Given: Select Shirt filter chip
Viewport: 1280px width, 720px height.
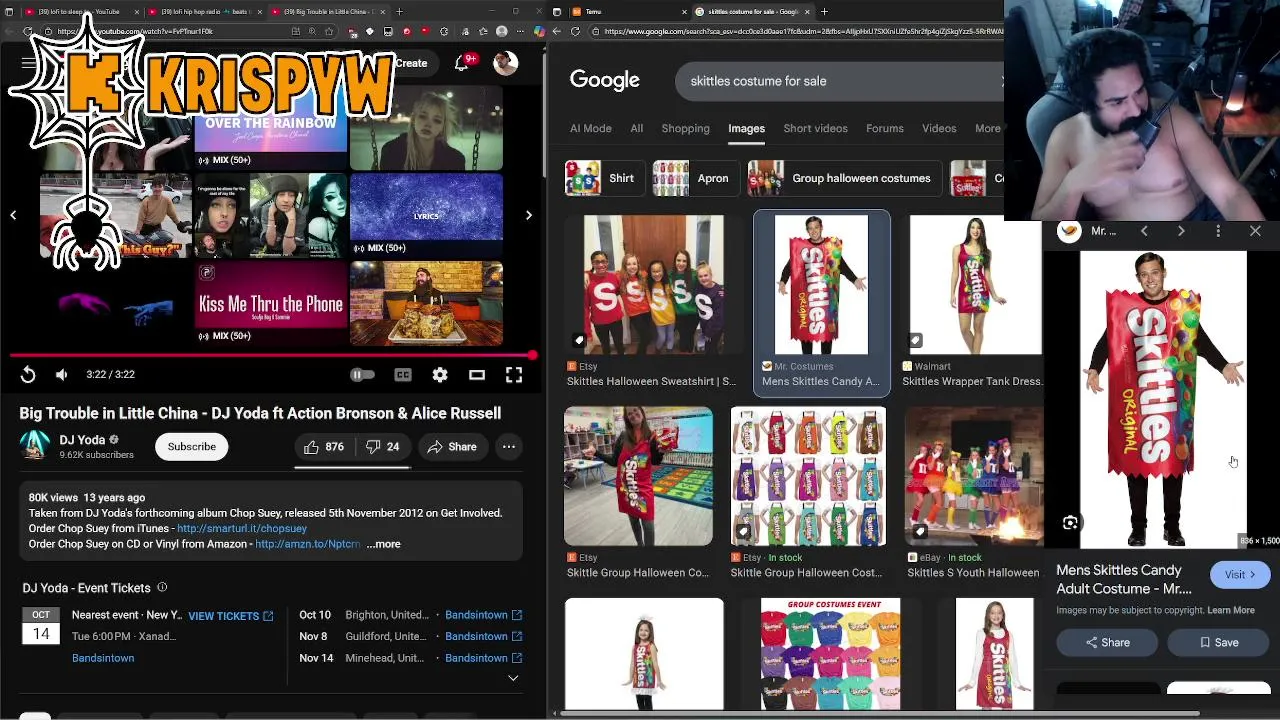Looking at the screenshot, I should (603, 178).
